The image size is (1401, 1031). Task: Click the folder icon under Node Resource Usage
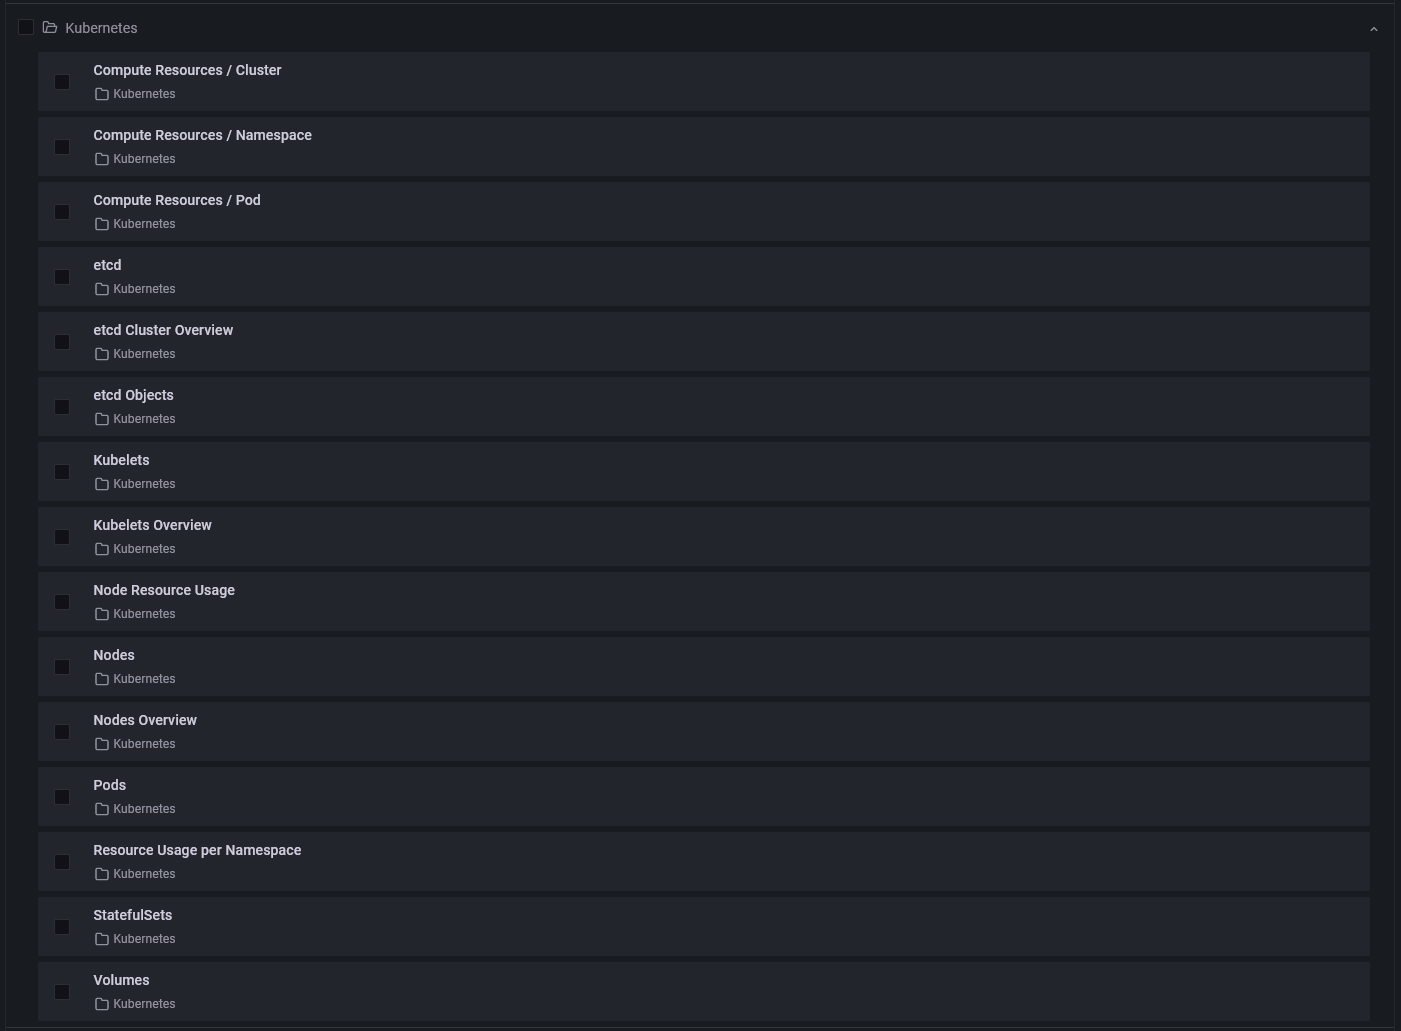coord(101,613)
